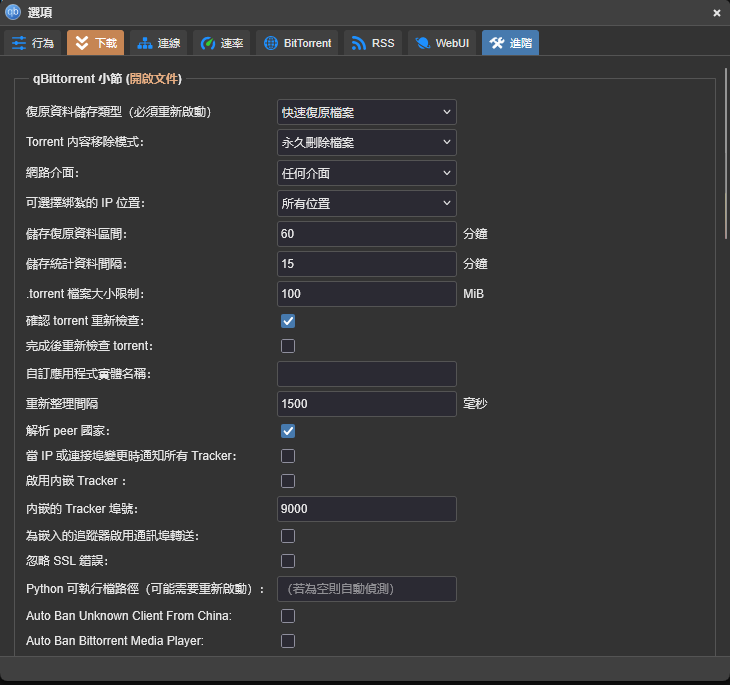730x685 pixels.
Task: Switch to the BitTorrent tab label
Action: tap(309, 43)
